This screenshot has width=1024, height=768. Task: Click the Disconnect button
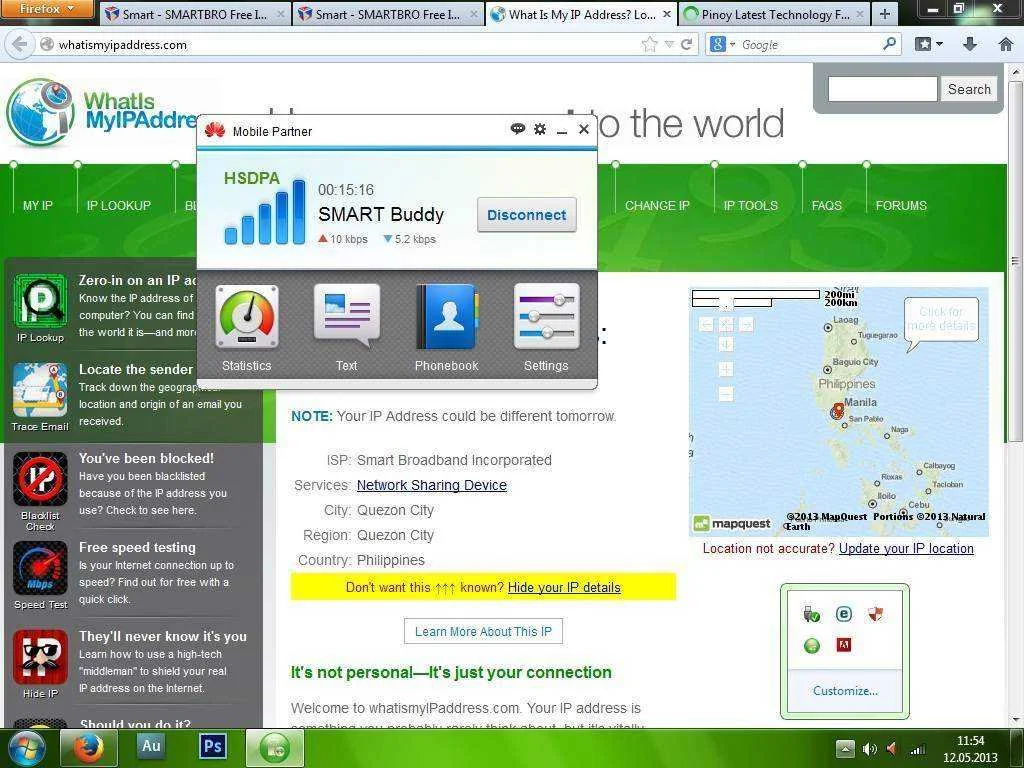click(x=526, y=215)
